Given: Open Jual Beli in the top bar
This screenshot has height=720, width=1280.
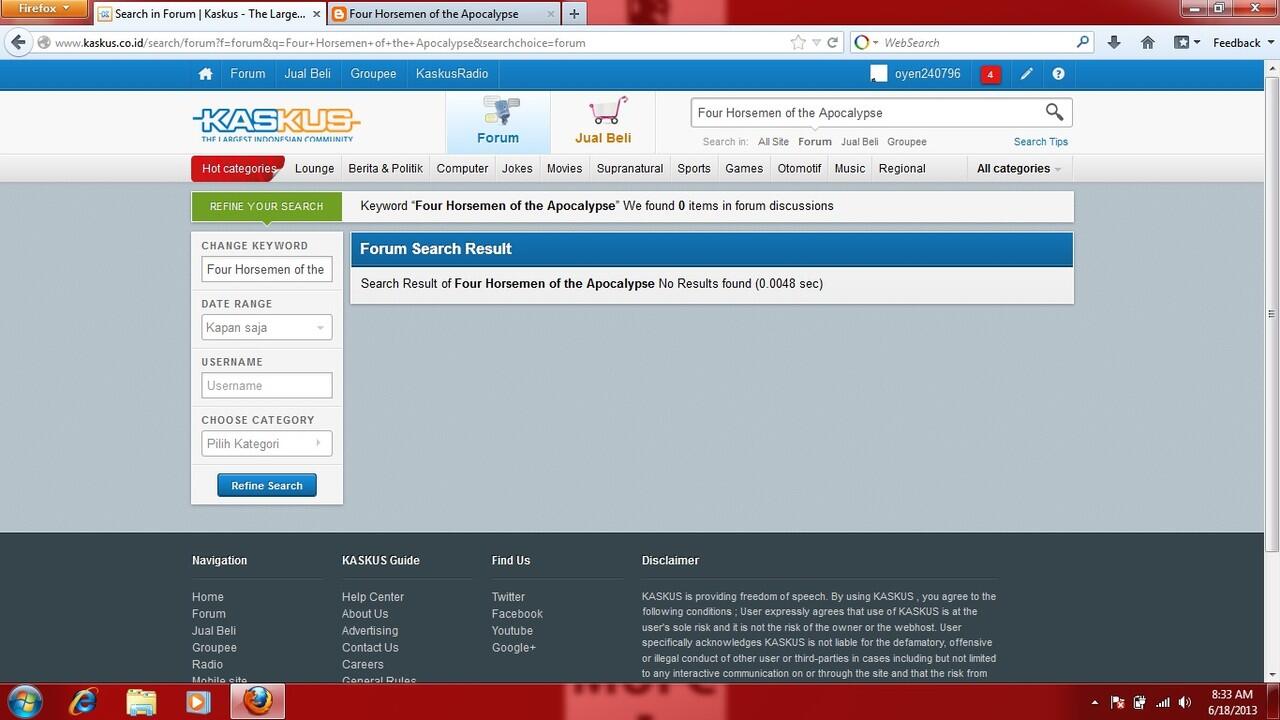Looking at the screenshot, I should coord(308,74).
